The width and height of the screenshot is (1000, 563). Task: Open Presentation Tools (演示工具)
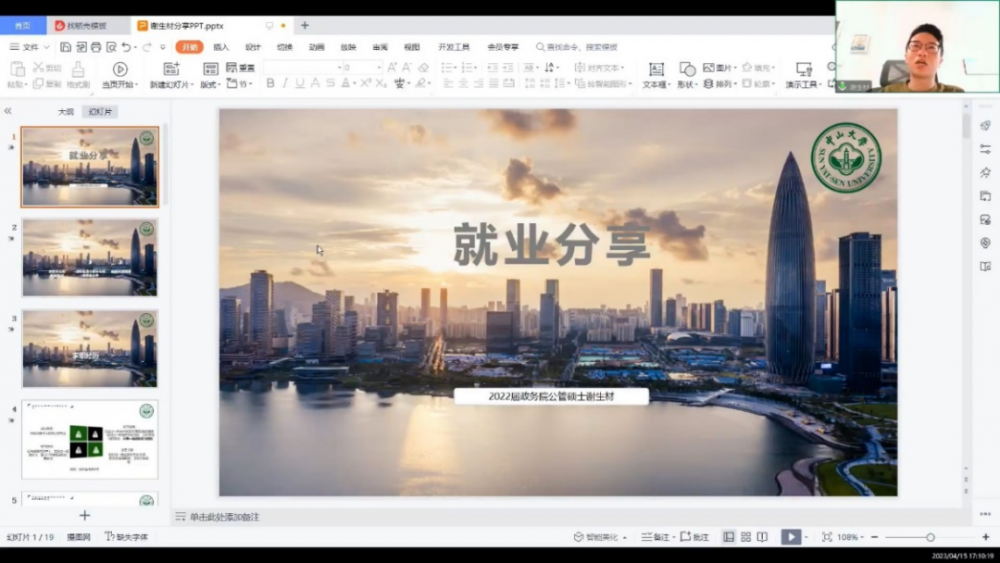[803, 70]
